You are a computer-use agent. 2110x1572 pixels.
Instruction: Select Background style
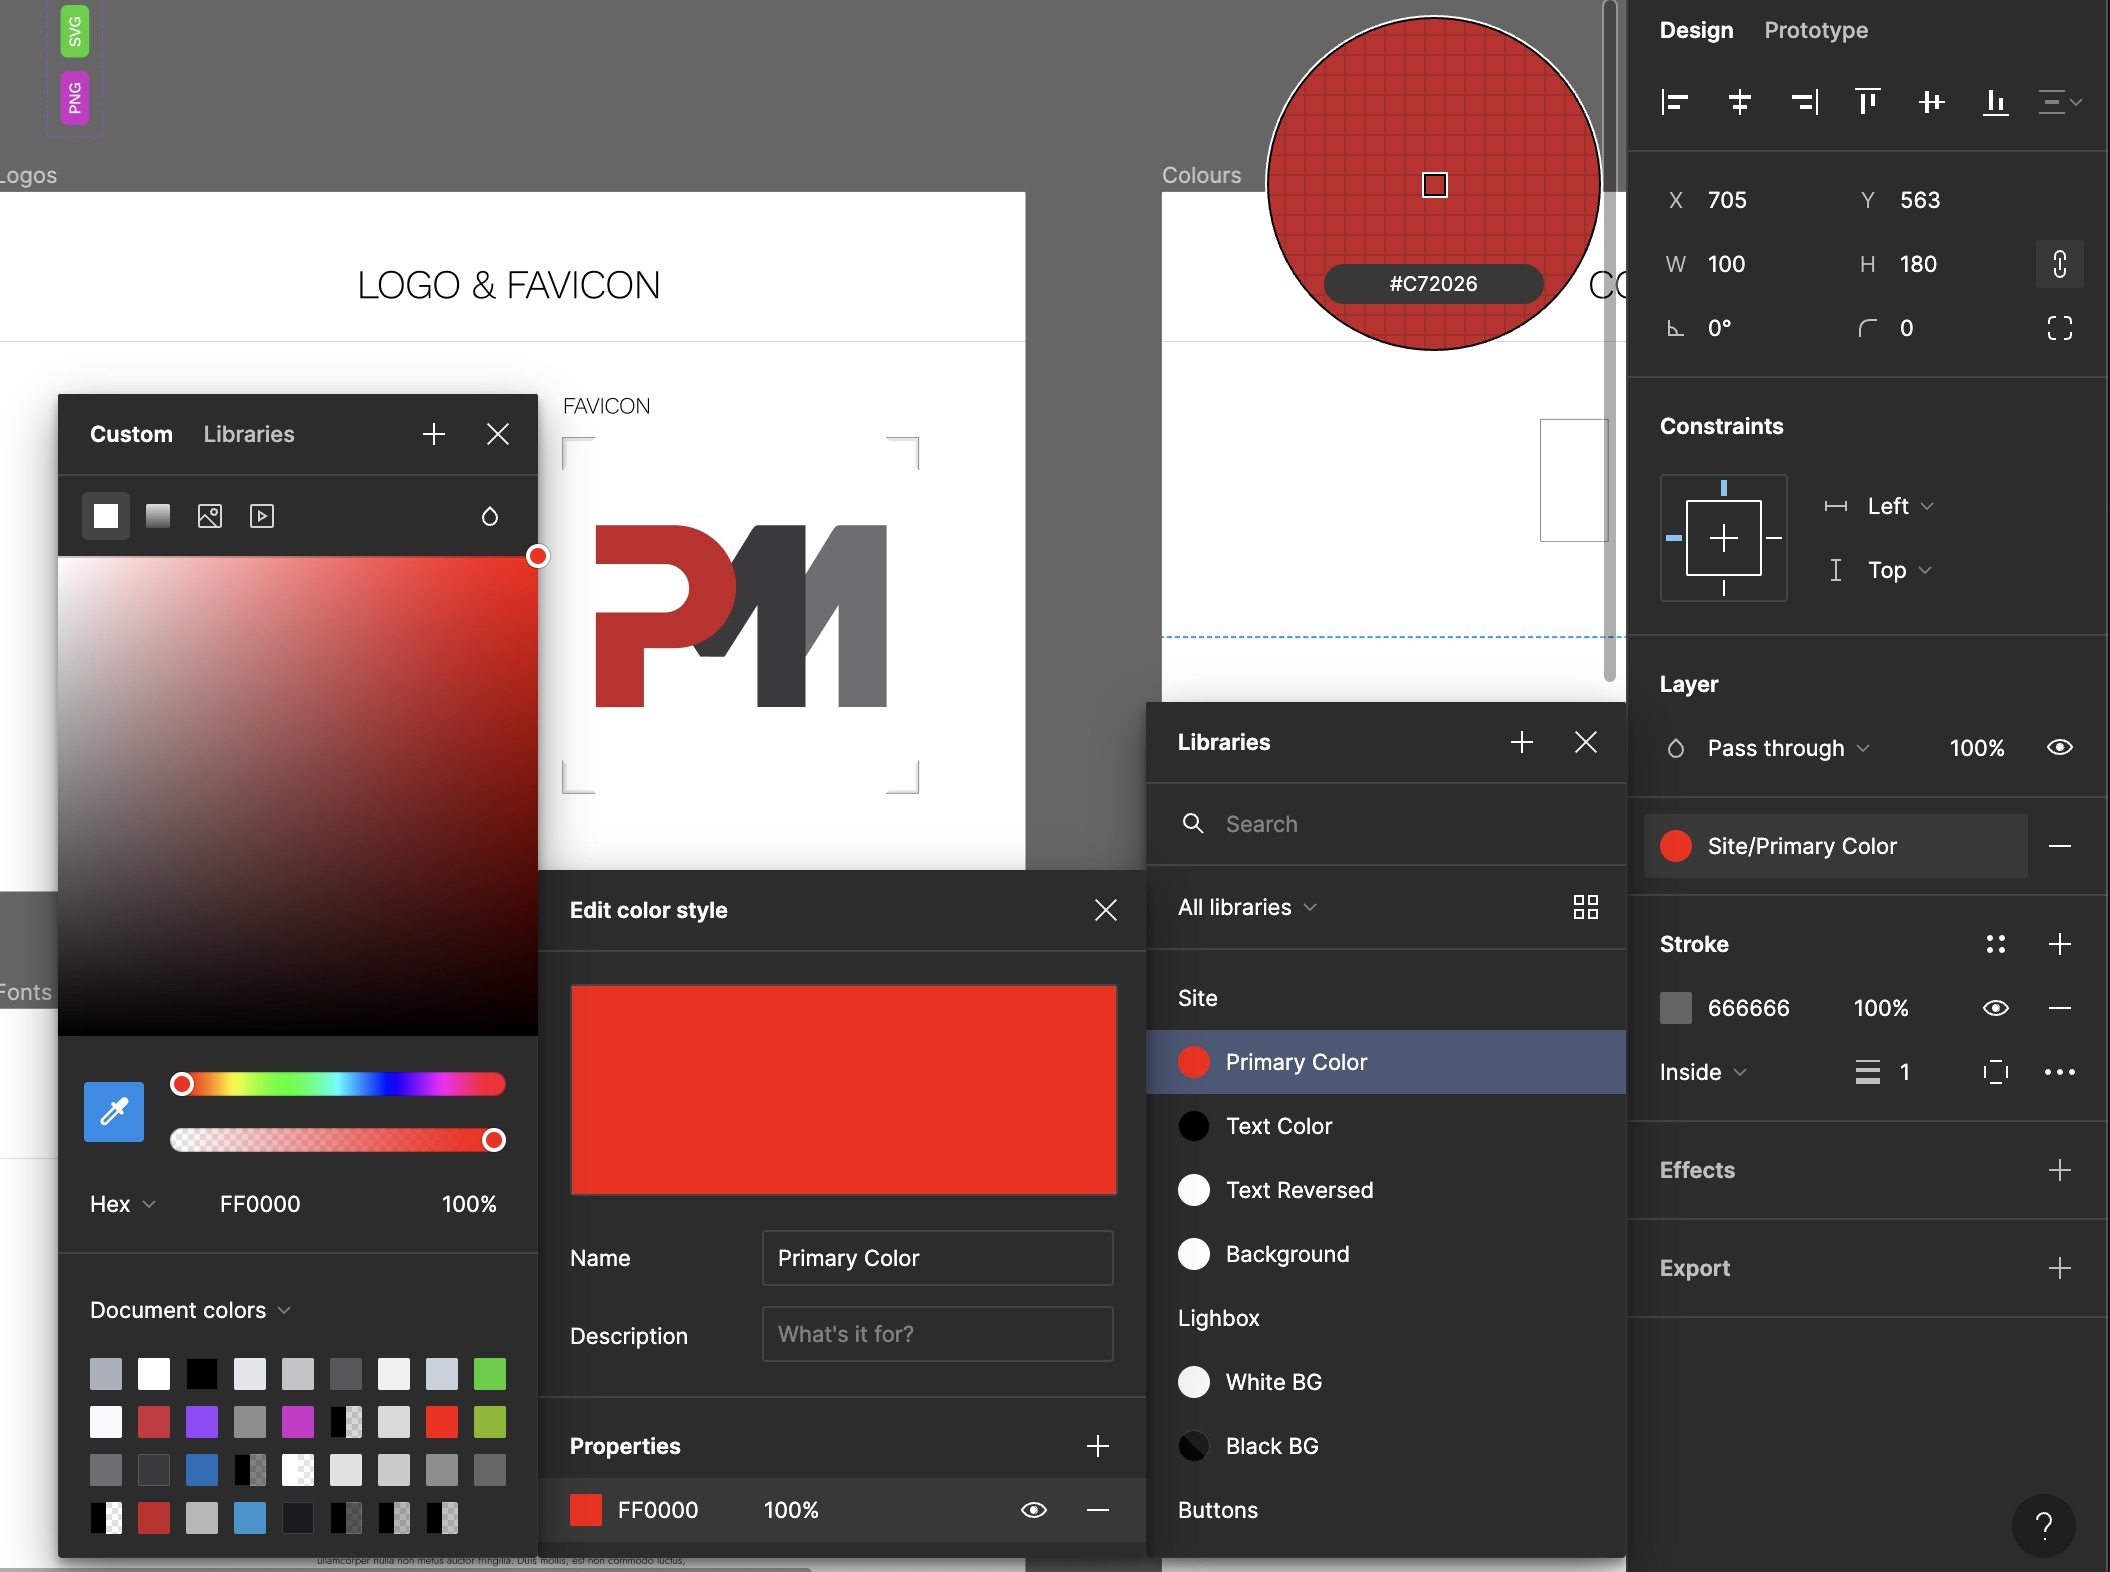[x=1386, y=1254]
